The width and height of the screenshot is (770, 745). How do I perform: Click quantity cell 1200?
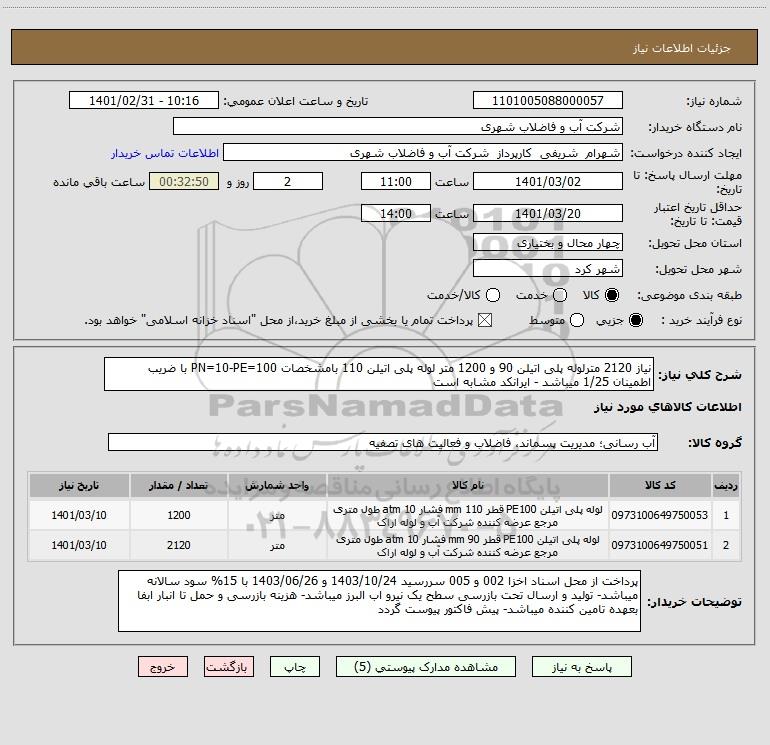click(x=179, y=515)
